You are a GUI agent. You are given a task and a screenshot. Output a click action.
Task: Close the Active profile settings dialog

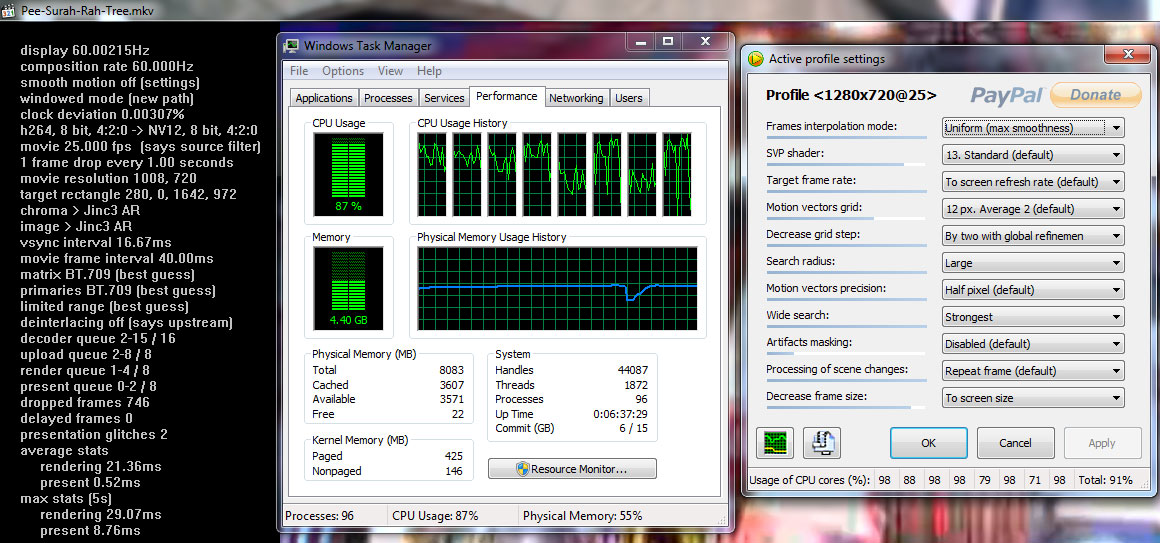click(x=1127, y=54)
